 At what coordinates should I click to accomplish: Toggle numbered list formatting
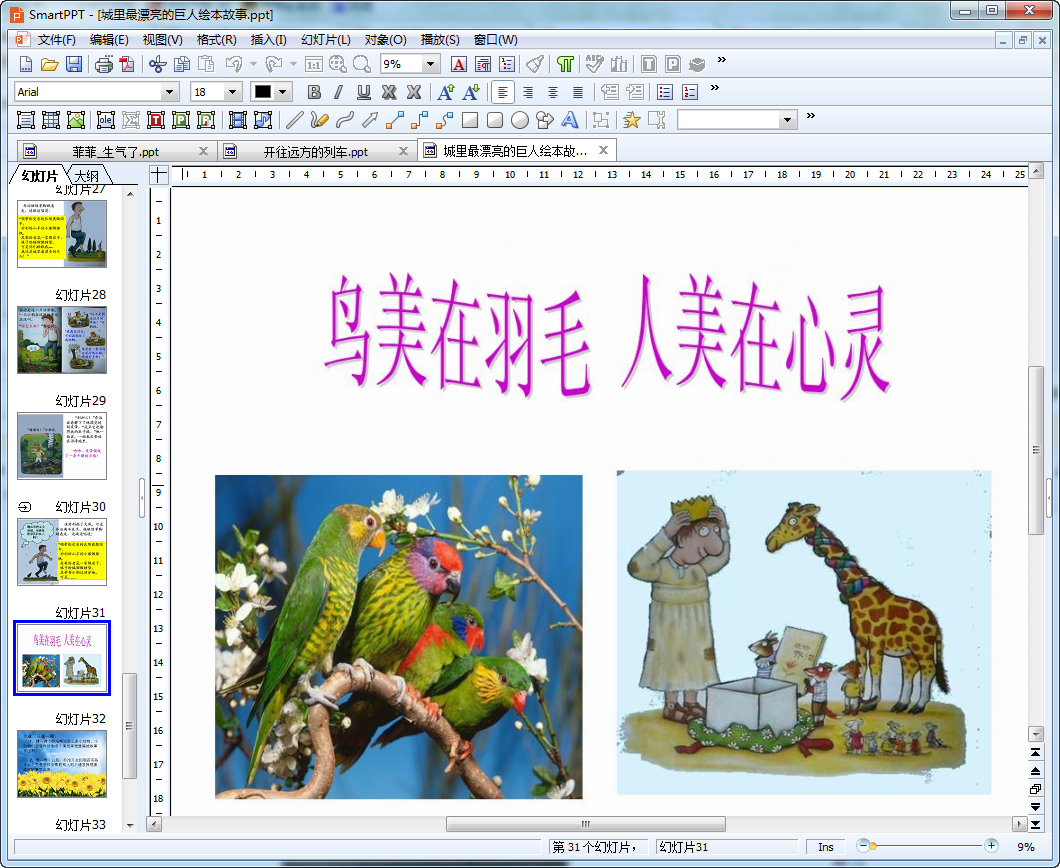(690, 92)
